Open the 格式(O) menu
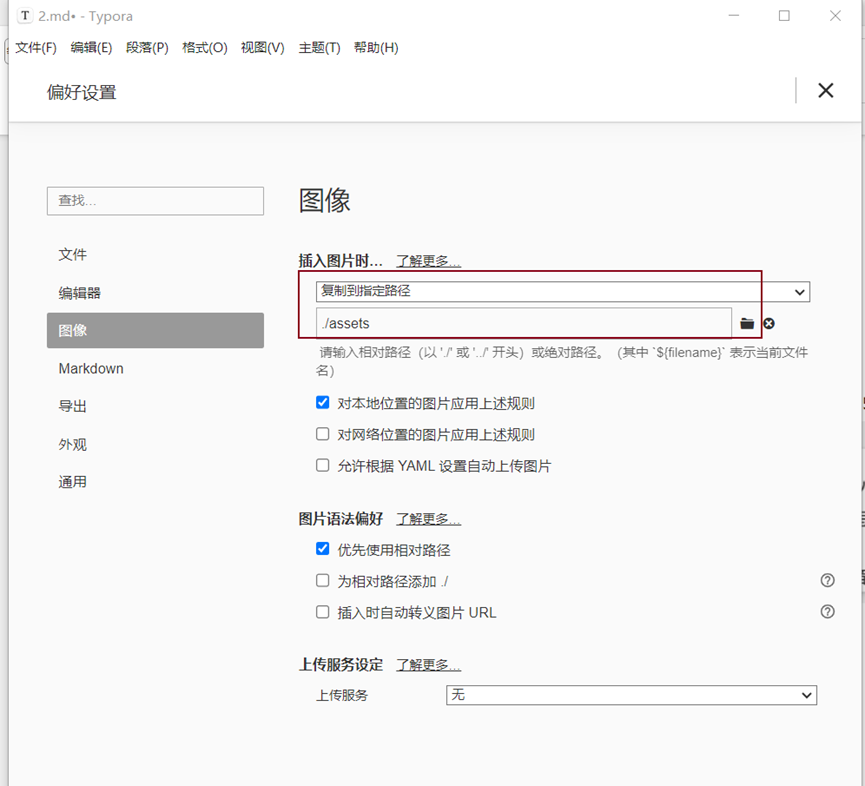The width and height of the screenshot is (865, 786). pyautogui.click(x=205, y=48)
